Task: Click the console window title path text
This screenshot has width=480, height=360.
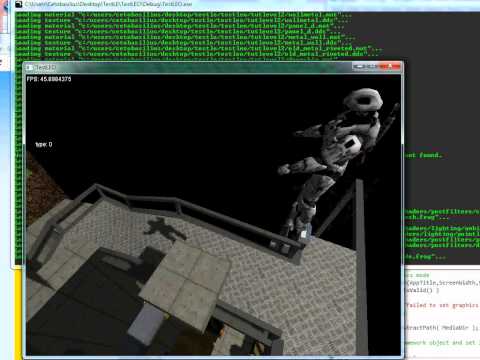Action: click(108, 4)
